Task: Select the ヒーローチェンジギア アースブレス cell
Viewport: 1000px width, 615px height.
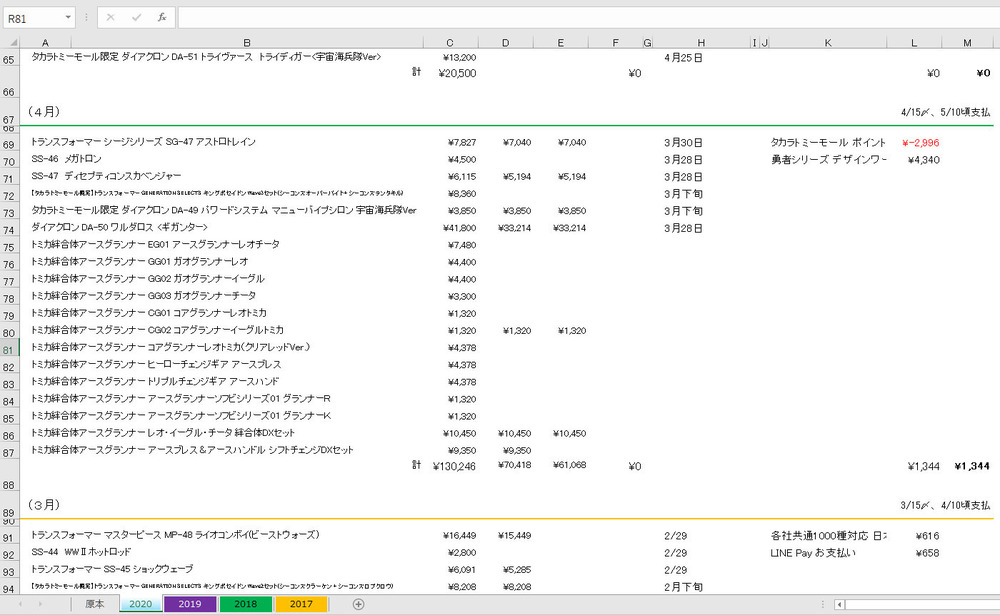Action: tap(156, 364)
